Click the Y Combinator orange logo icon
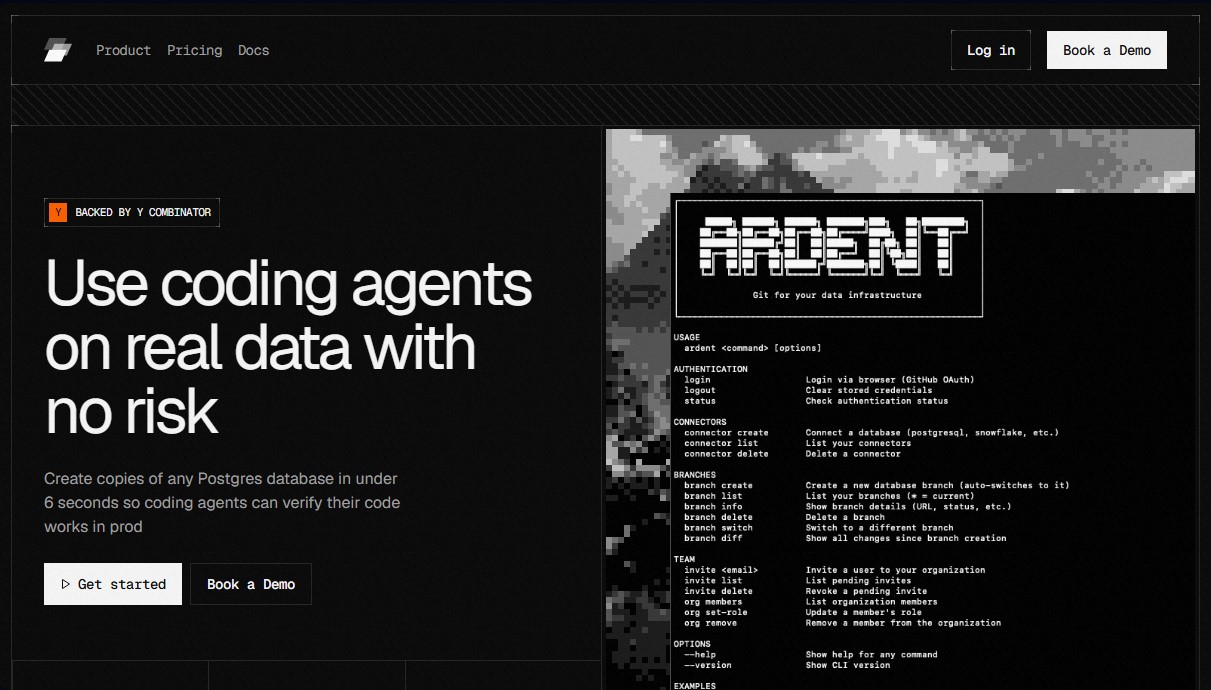 pyautogui.click(x=58, y=212)
